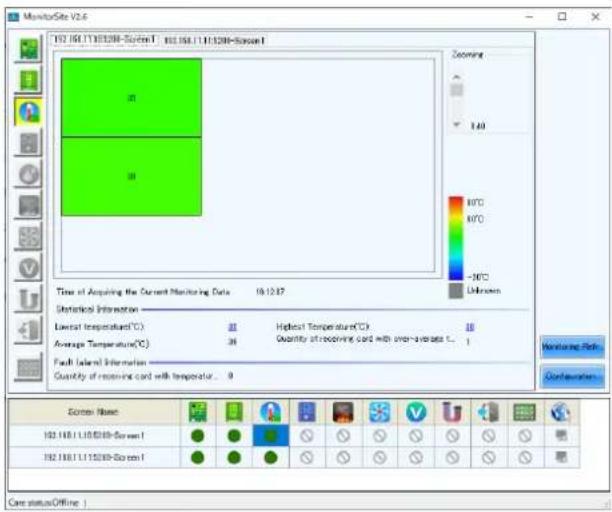Select the 192.168.1.11:5200-Screen1 table row name

pos(94,457)
